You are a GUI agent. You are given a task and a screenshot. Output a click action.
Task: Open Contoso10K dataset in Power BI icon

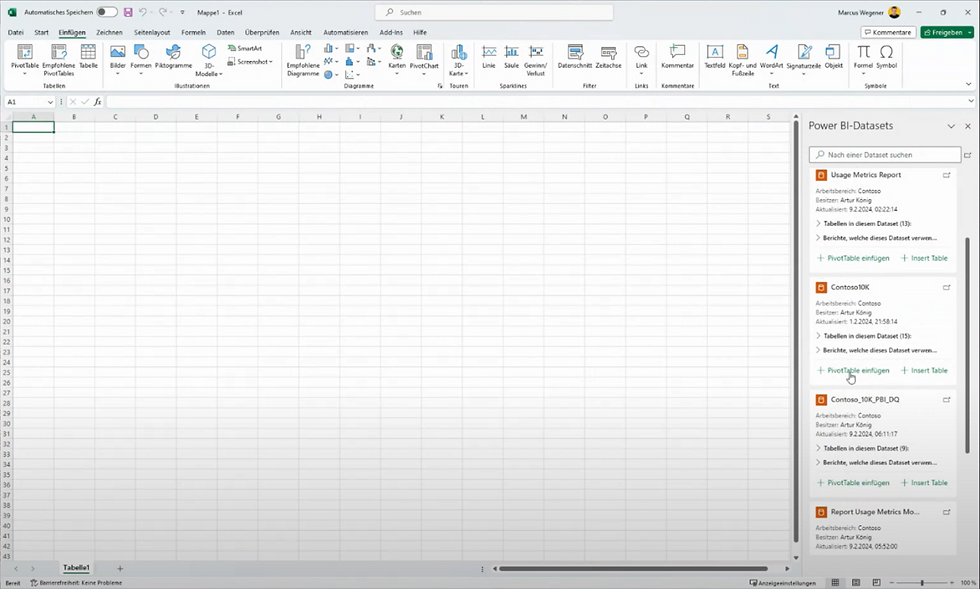946,288
